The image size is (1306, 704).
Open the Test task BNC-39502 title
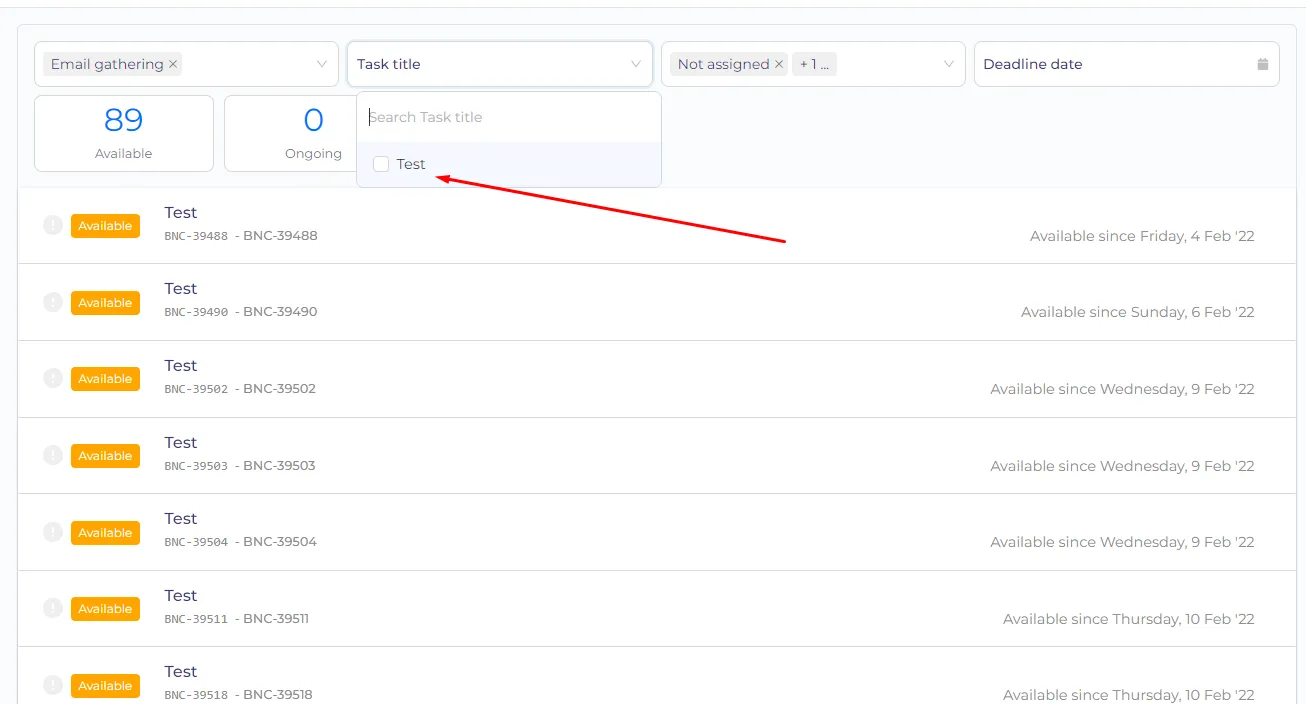point(181,365)
